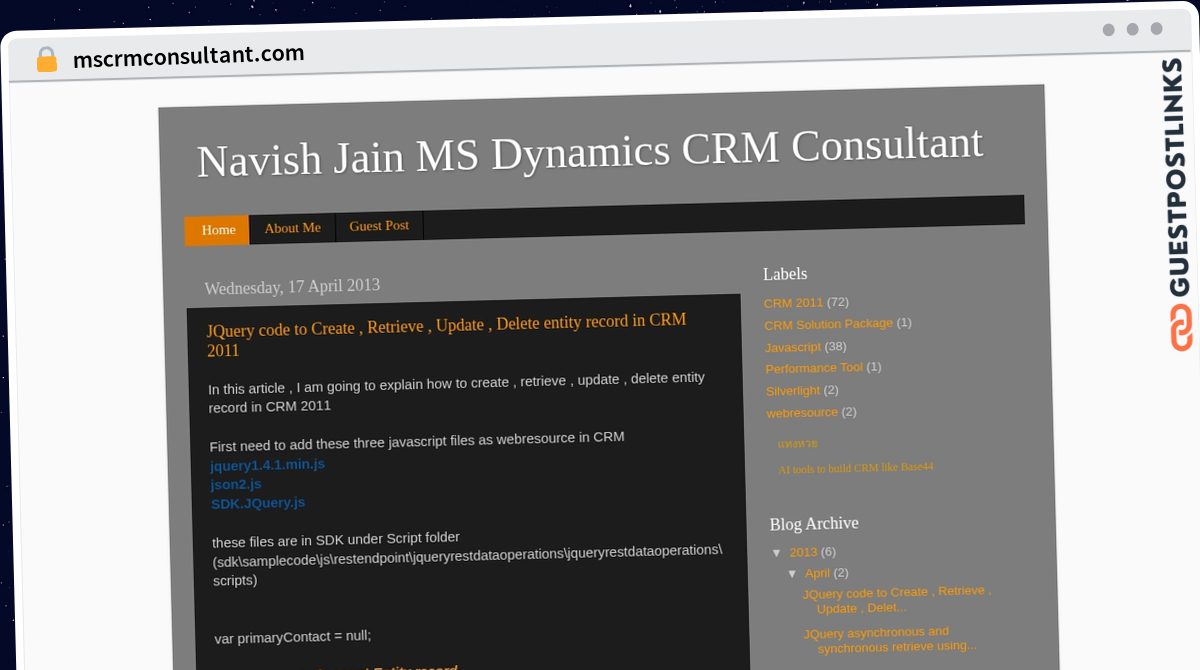The height and width of the screenshot is (670, 1200).
Task: Open the AI tools to build CRM like Base44 link
Action: [x=856, y=468]
